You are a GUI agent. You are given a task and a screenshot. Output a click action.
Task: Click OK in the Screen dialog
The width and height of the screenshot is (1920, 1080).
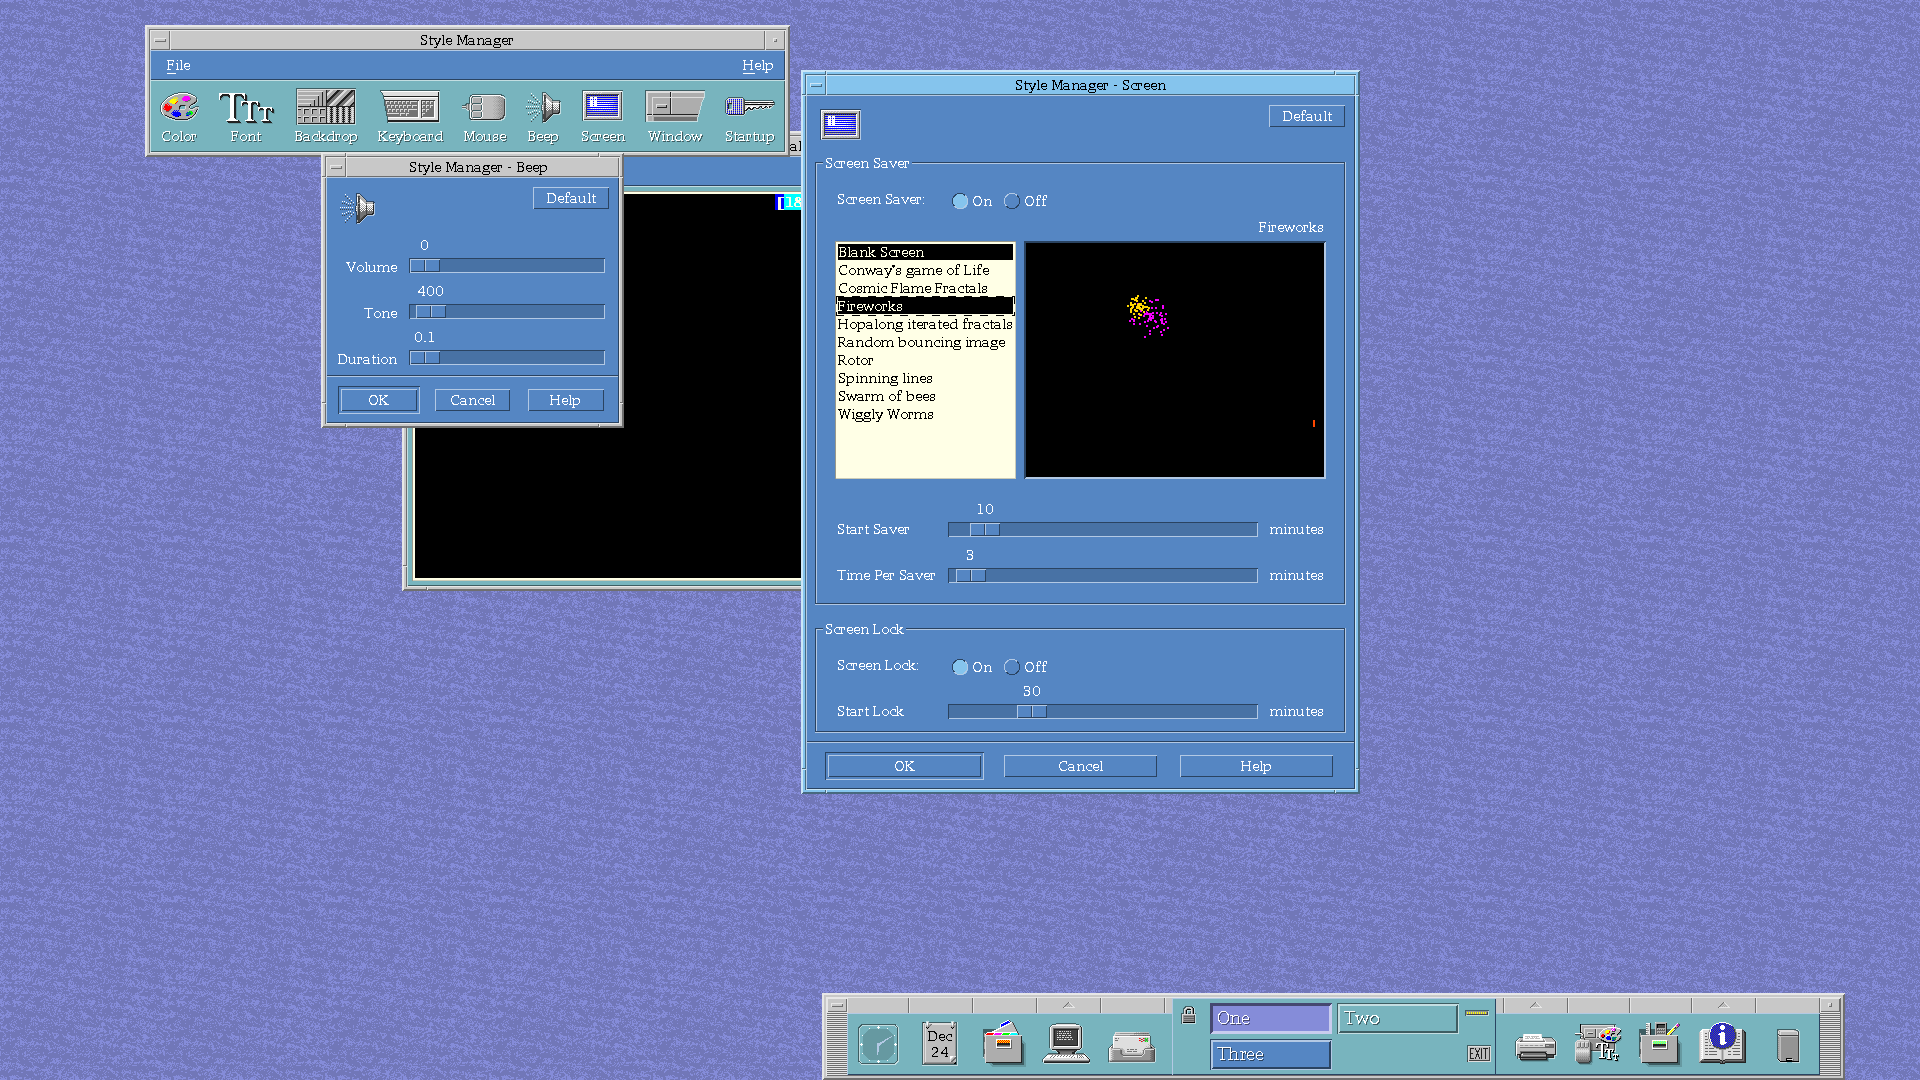point(904,766)
